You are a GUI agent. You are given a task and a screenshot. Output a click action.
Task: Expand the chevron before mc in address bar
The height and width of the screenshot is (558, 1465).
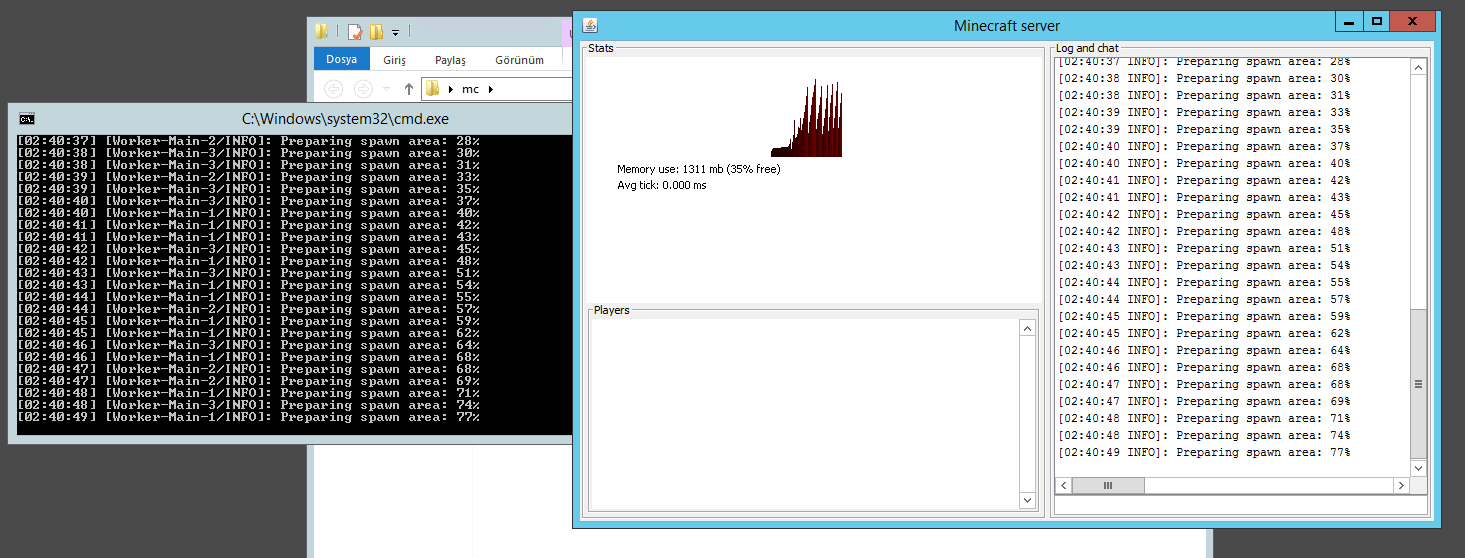tap(450, 89)
